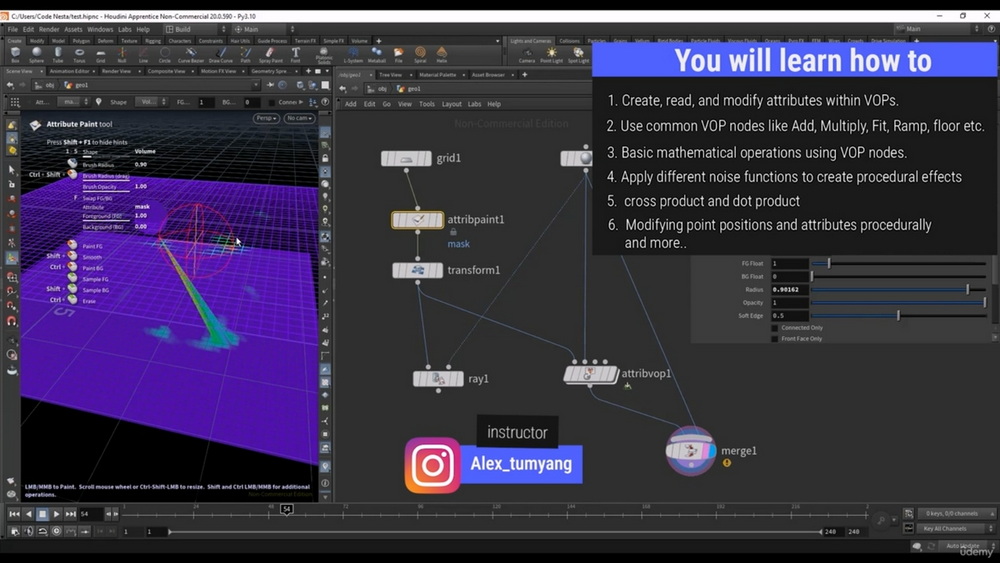Select the Null shelf tool

[122, 55]
